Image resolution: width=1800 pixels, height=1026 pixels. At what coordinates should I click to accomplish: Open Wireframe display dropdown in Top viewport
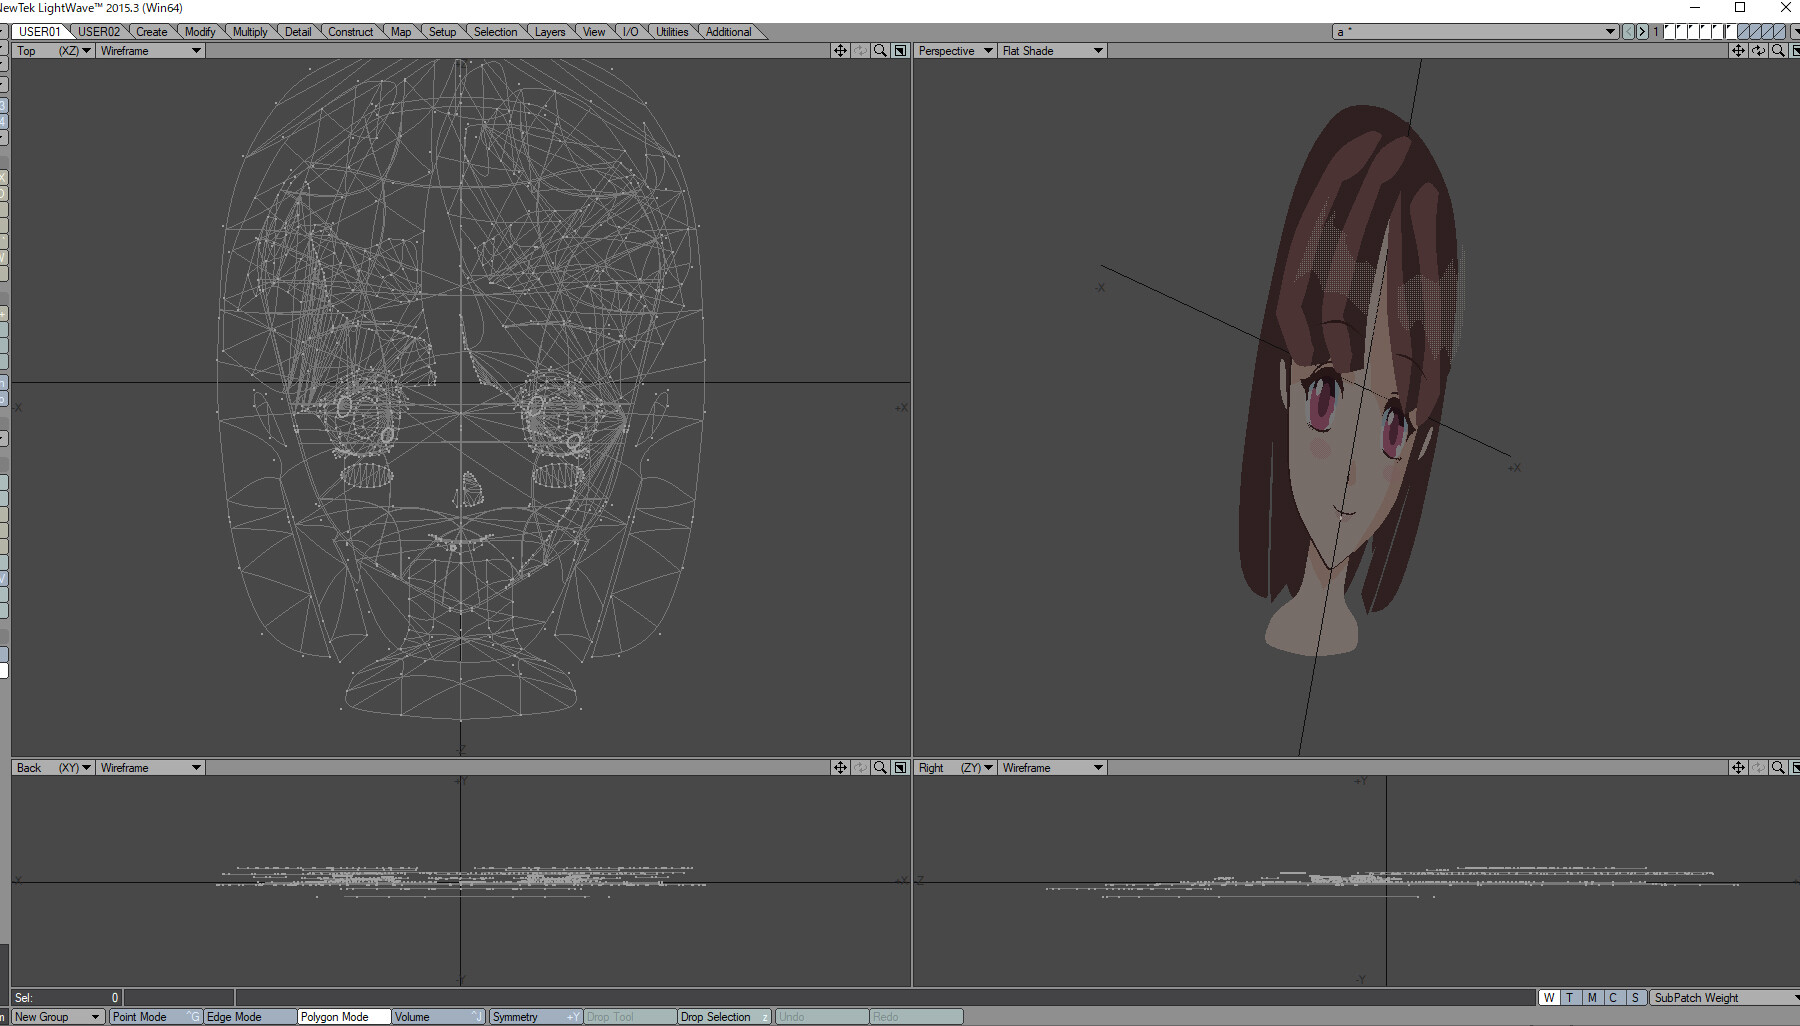point(151,51)
